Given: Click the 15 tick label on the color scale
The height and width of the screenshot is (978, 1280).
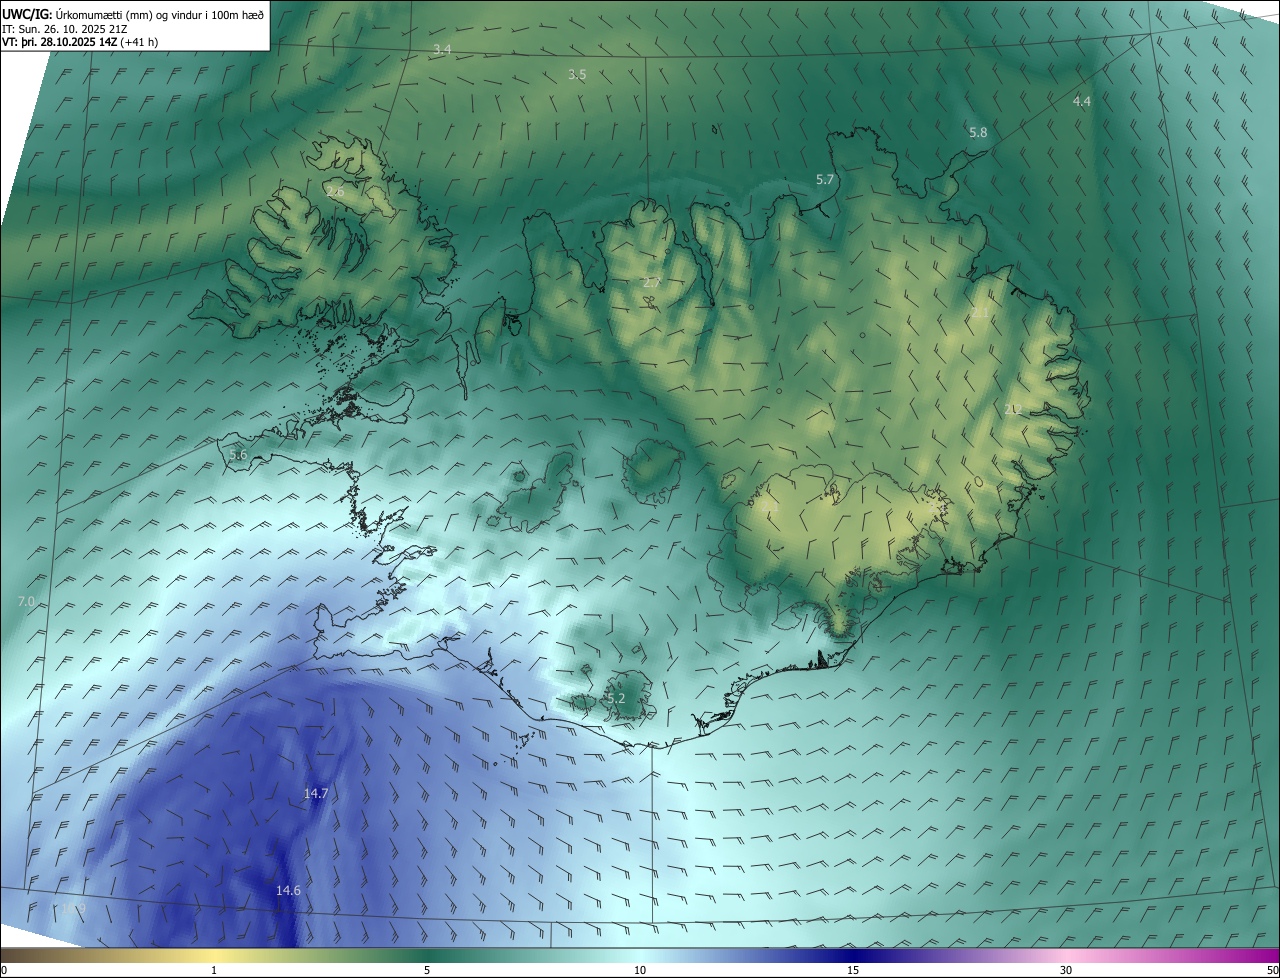Looking at the screenshot, I should [853, 970].
